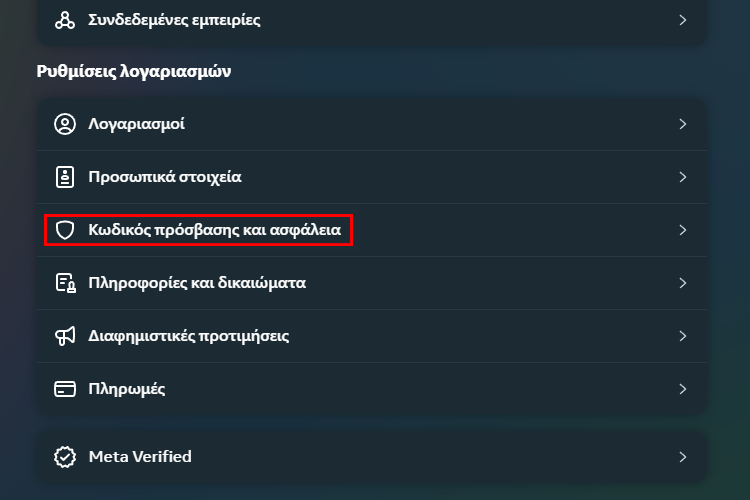Click the shield icon for password and security
This screenshot has width=750, height=500.
pos(65,230)
